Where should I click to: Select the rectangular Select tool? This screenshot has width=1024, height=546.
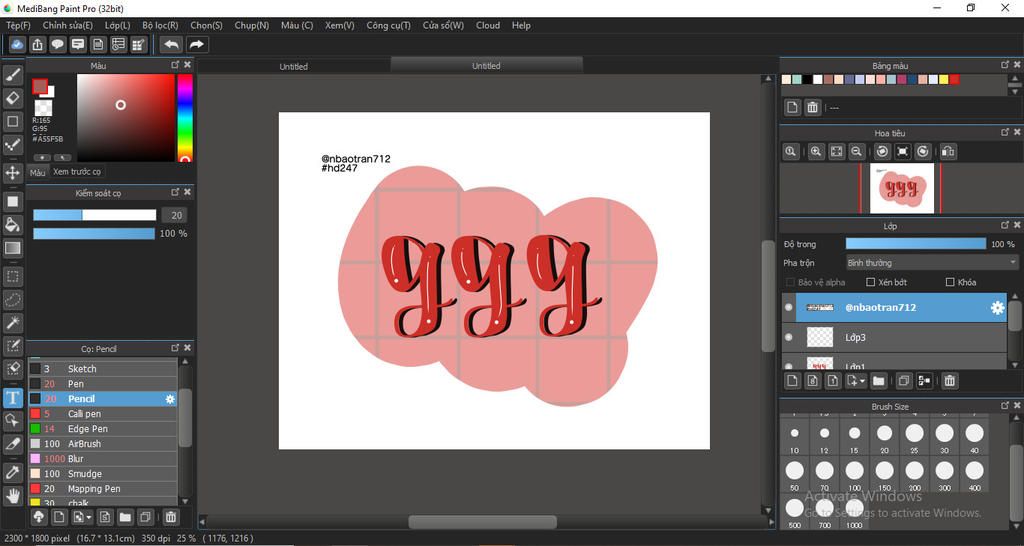tap(12, 276)
